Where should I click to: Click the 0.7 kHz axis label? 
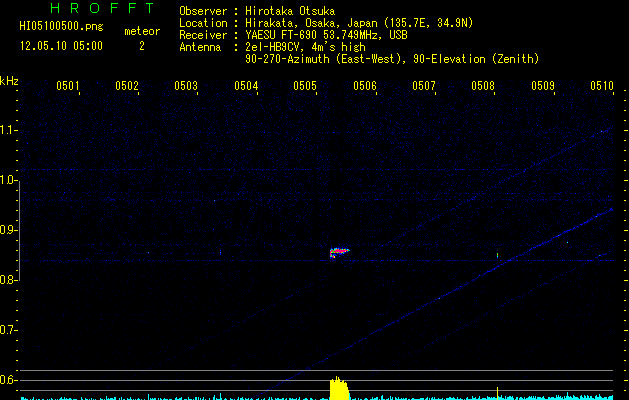(x=8, y=330)
